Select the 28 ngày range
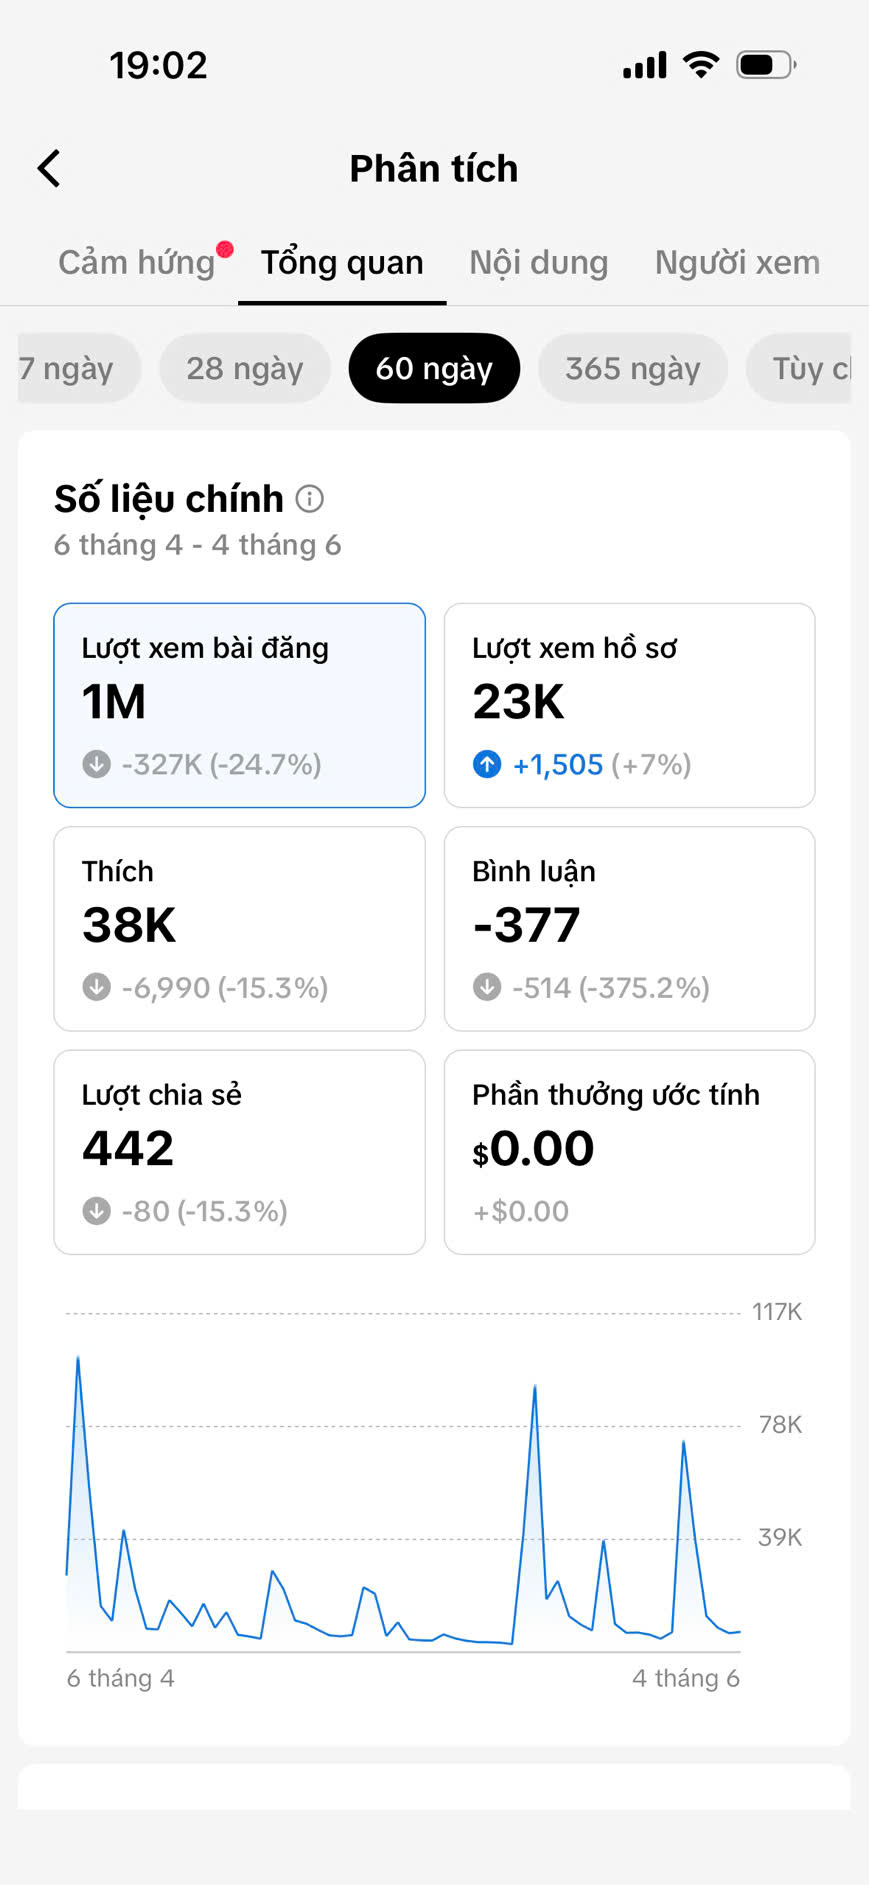869x1885 pixels. tap(245, 368)
